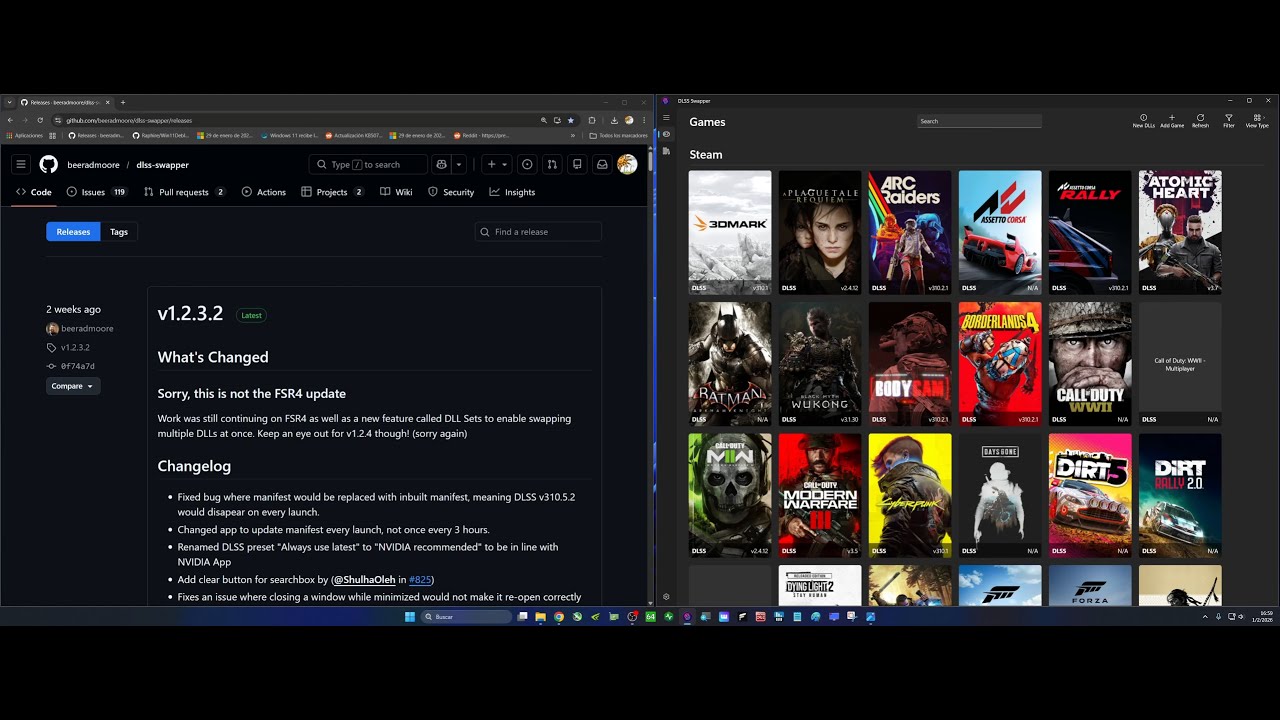Click the Add Game button

[1172, 121]
